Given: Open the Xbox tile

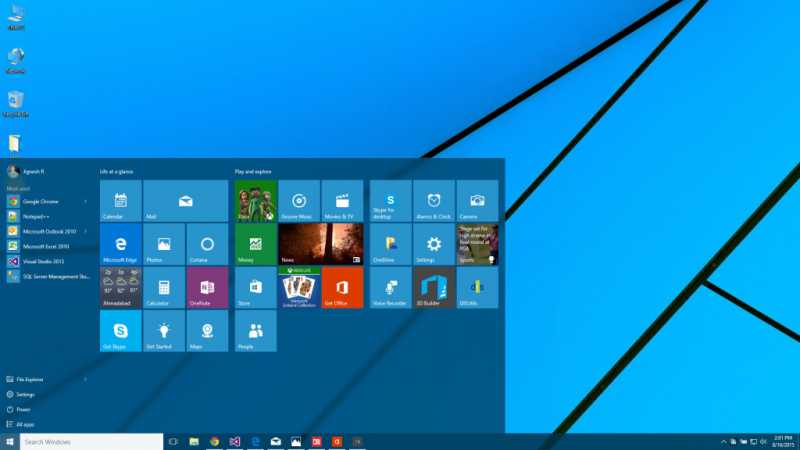Looking at the screenshot, I should [256, 201].
